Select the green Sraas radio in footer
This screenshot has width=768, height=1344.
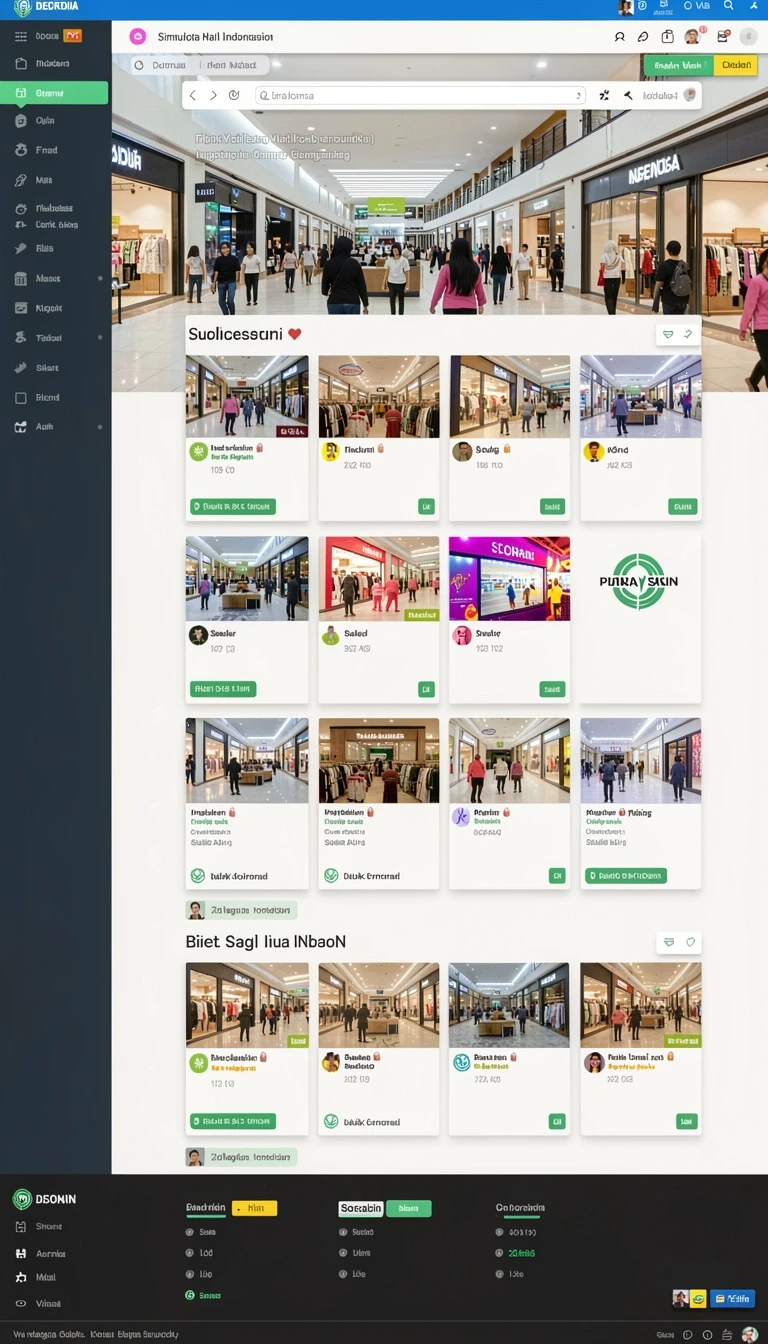click(x=190, y=1295)
